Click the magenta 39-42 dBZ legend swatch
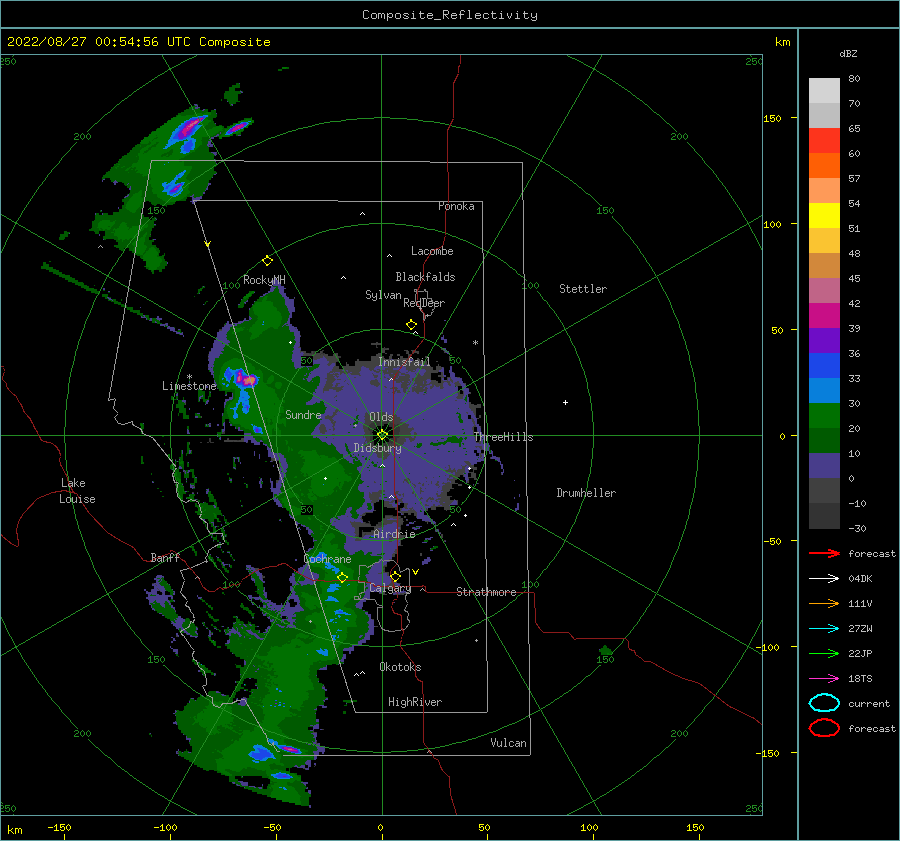900x841 pixels. [x=824, y=316]
